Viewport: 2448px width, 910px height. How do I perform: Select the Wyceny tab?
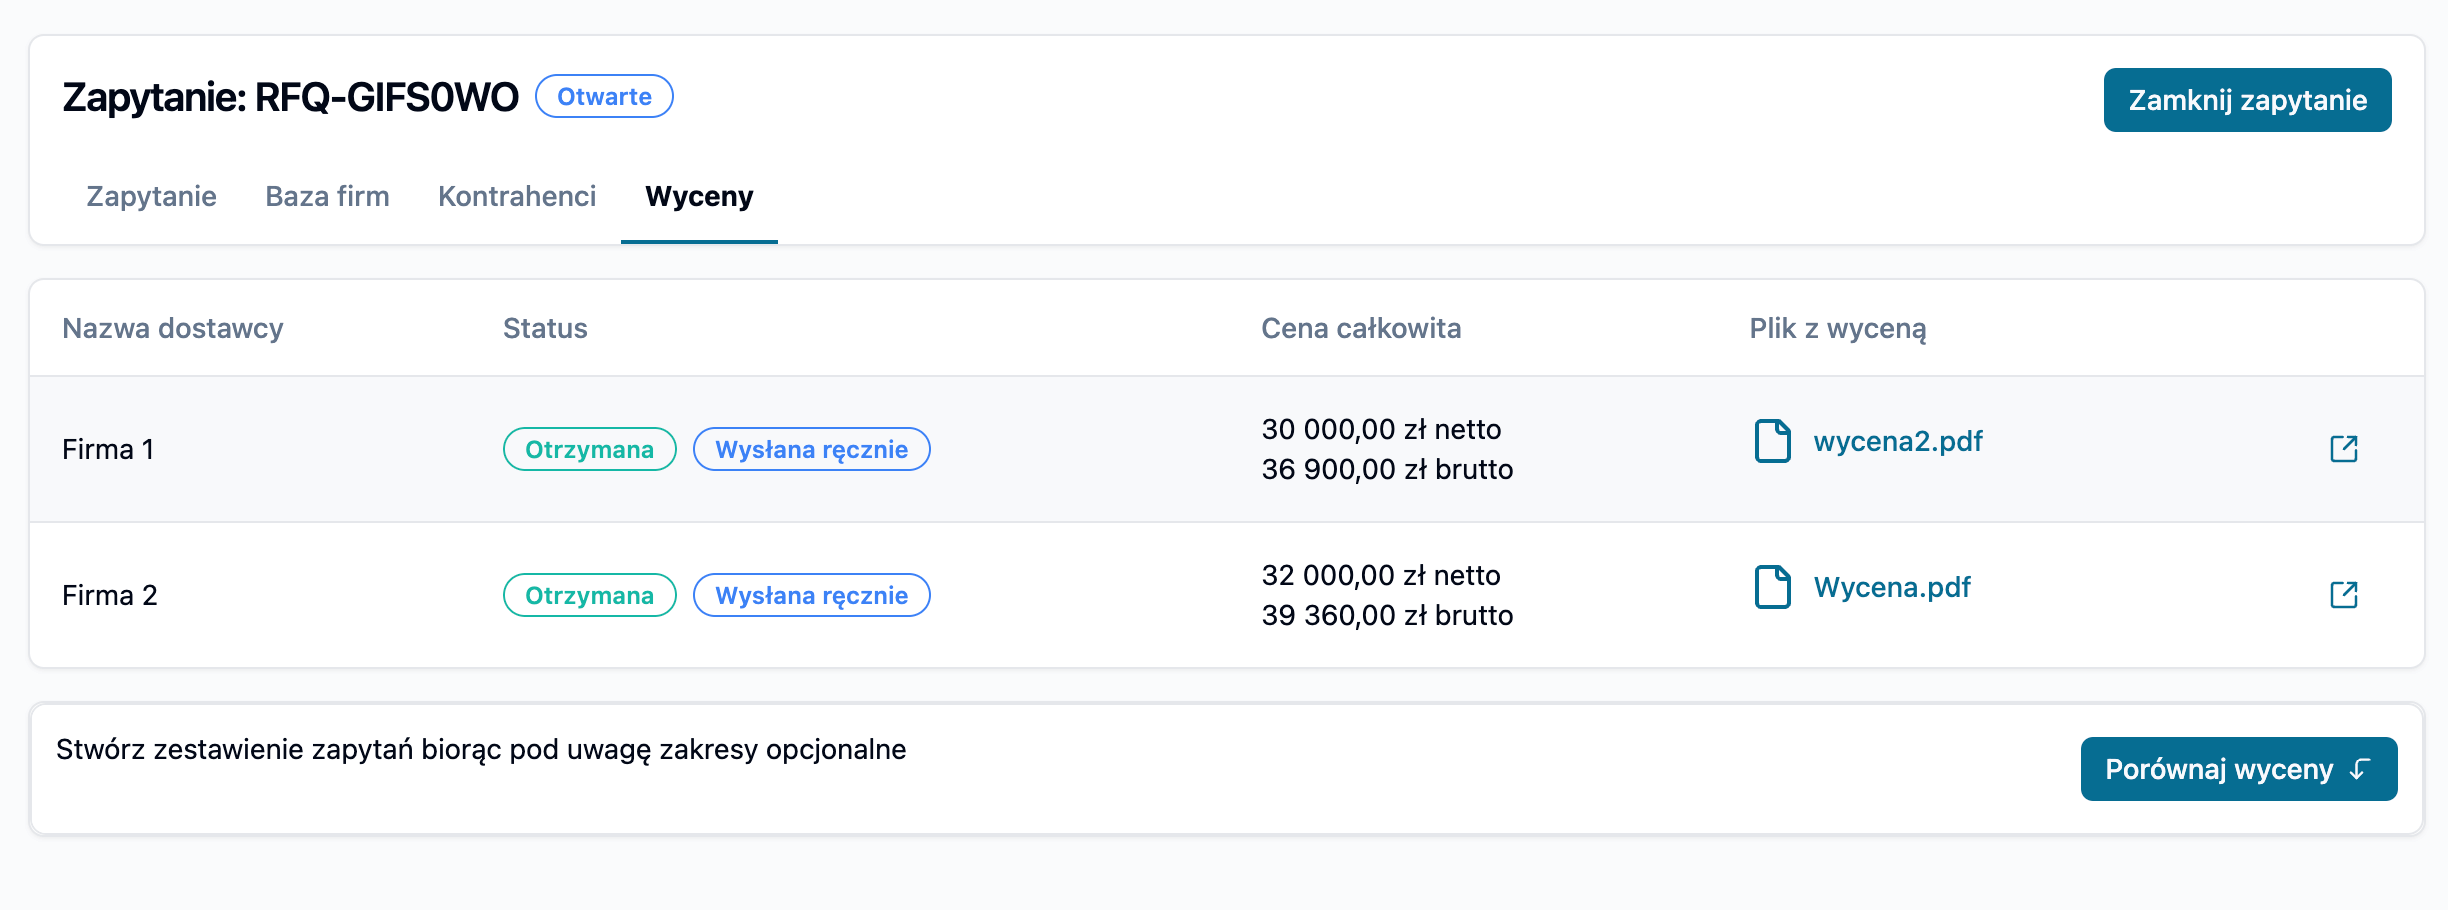point(699,196)
